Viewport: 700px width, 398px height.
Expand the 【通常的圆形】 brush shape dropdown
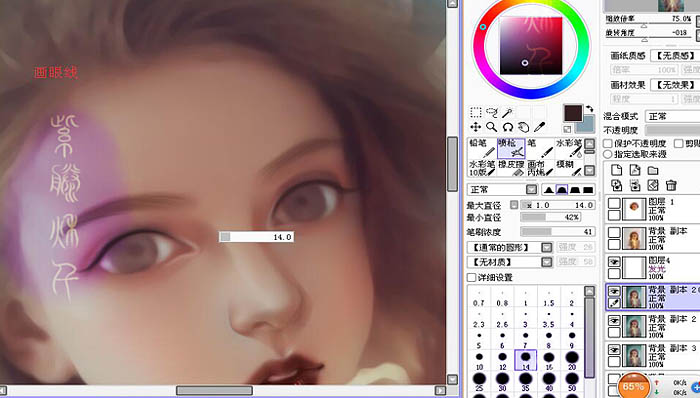point(510,247)
